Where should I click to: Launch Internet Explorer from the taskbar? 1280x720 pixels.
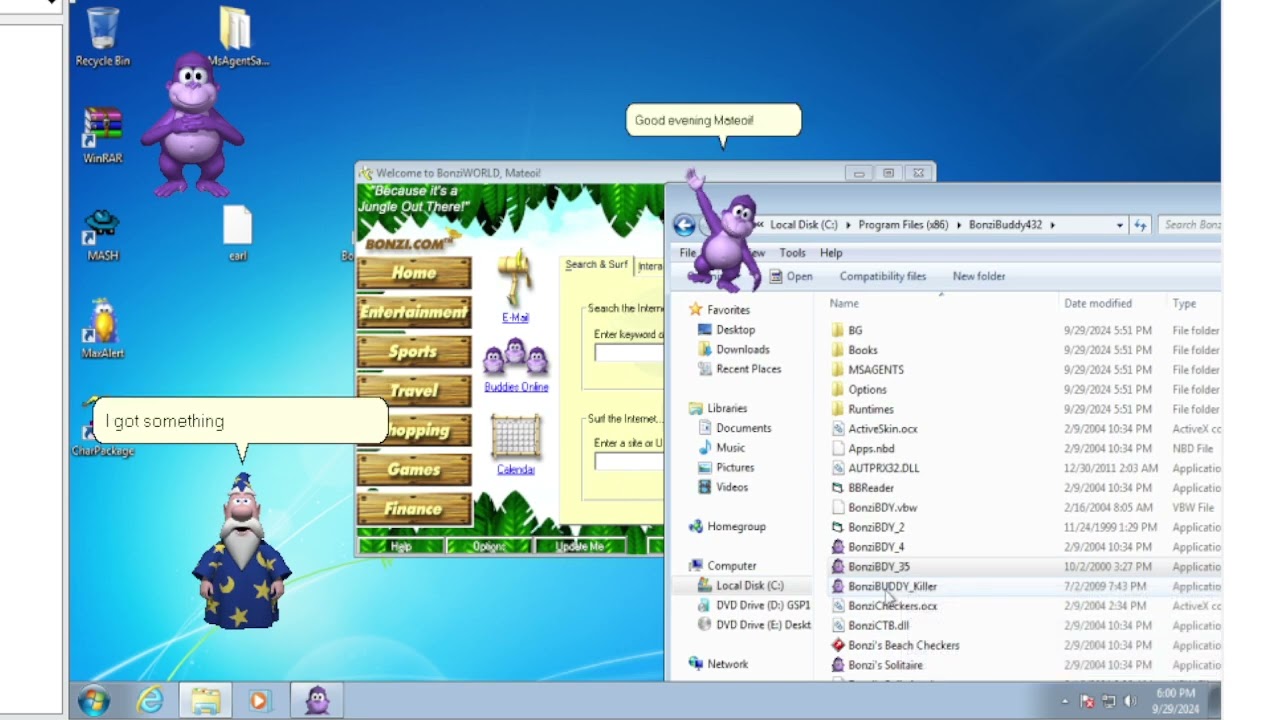click(x=150, y=701)
